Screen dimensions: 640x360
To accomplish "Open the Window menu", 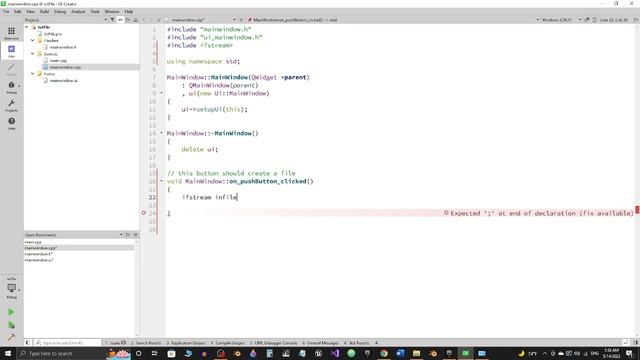I will tap(112, 11).
